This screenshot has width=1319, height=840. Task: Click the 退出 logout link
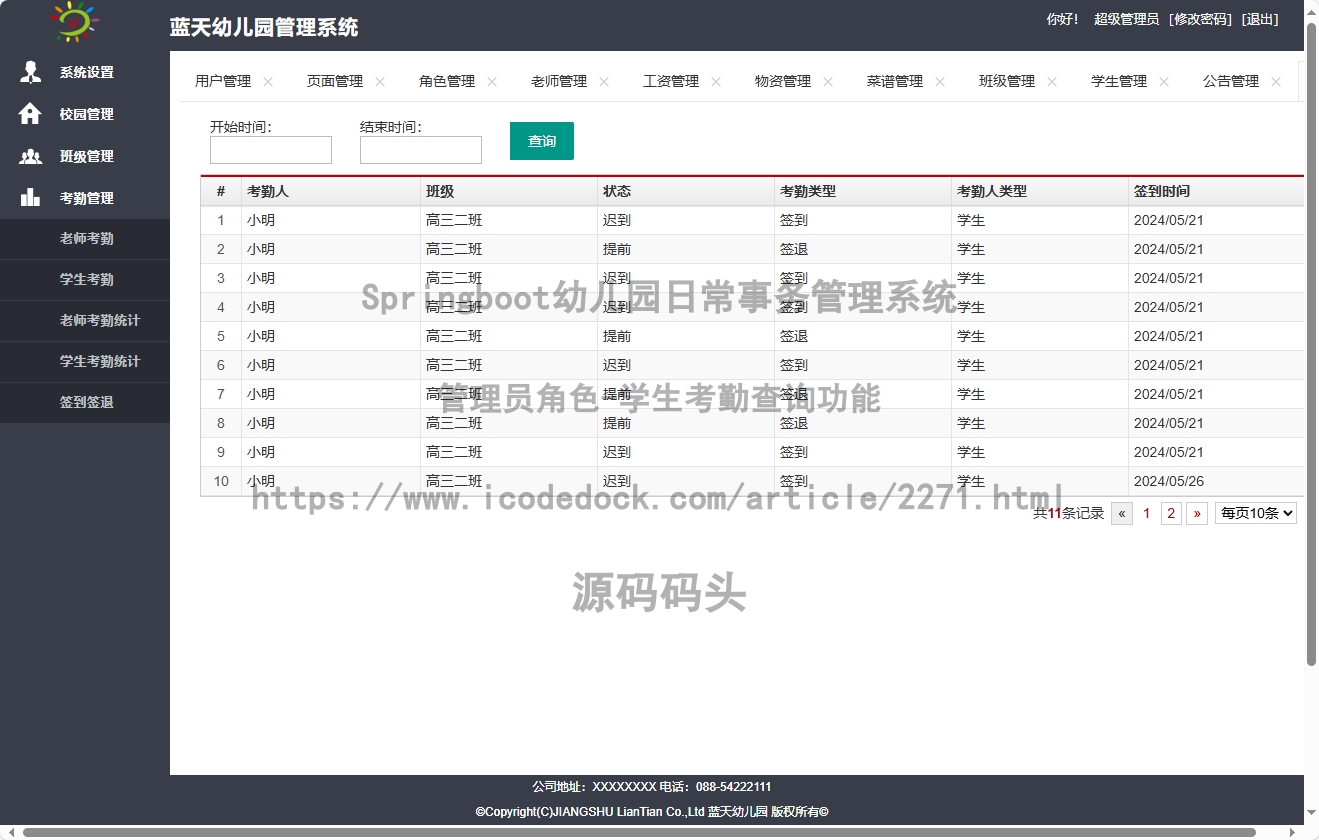tap(1260, 19)
